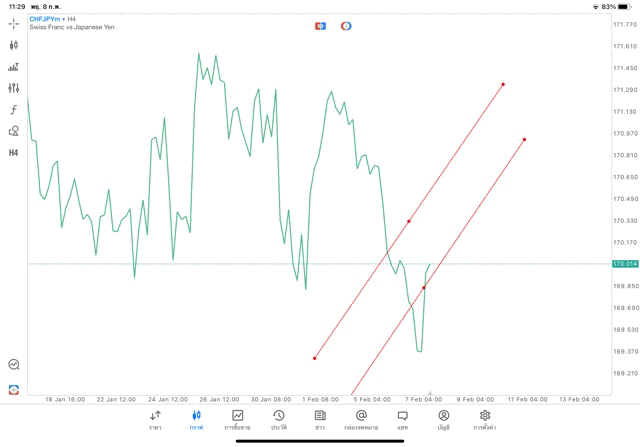This screenshot has width=640, height=447.
Task: Open the กล่องจดหมาย mailbox tab
Action: 361,419
